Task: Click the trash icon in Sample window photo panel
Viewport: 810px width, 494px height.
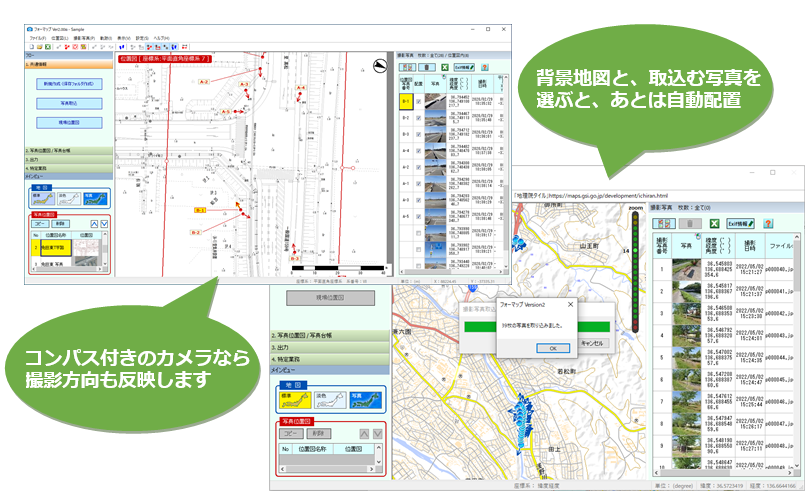Action: pyautogui.click(x=426, y=67)
